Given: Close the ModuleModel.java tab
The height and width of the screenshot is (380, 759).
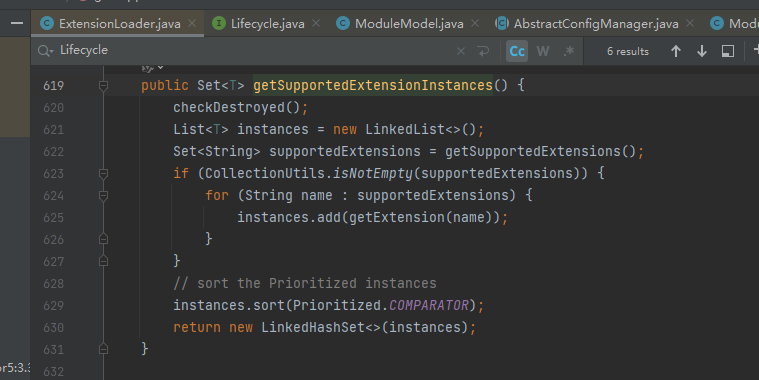Looking at the screenshot, I should coord(475,23).
